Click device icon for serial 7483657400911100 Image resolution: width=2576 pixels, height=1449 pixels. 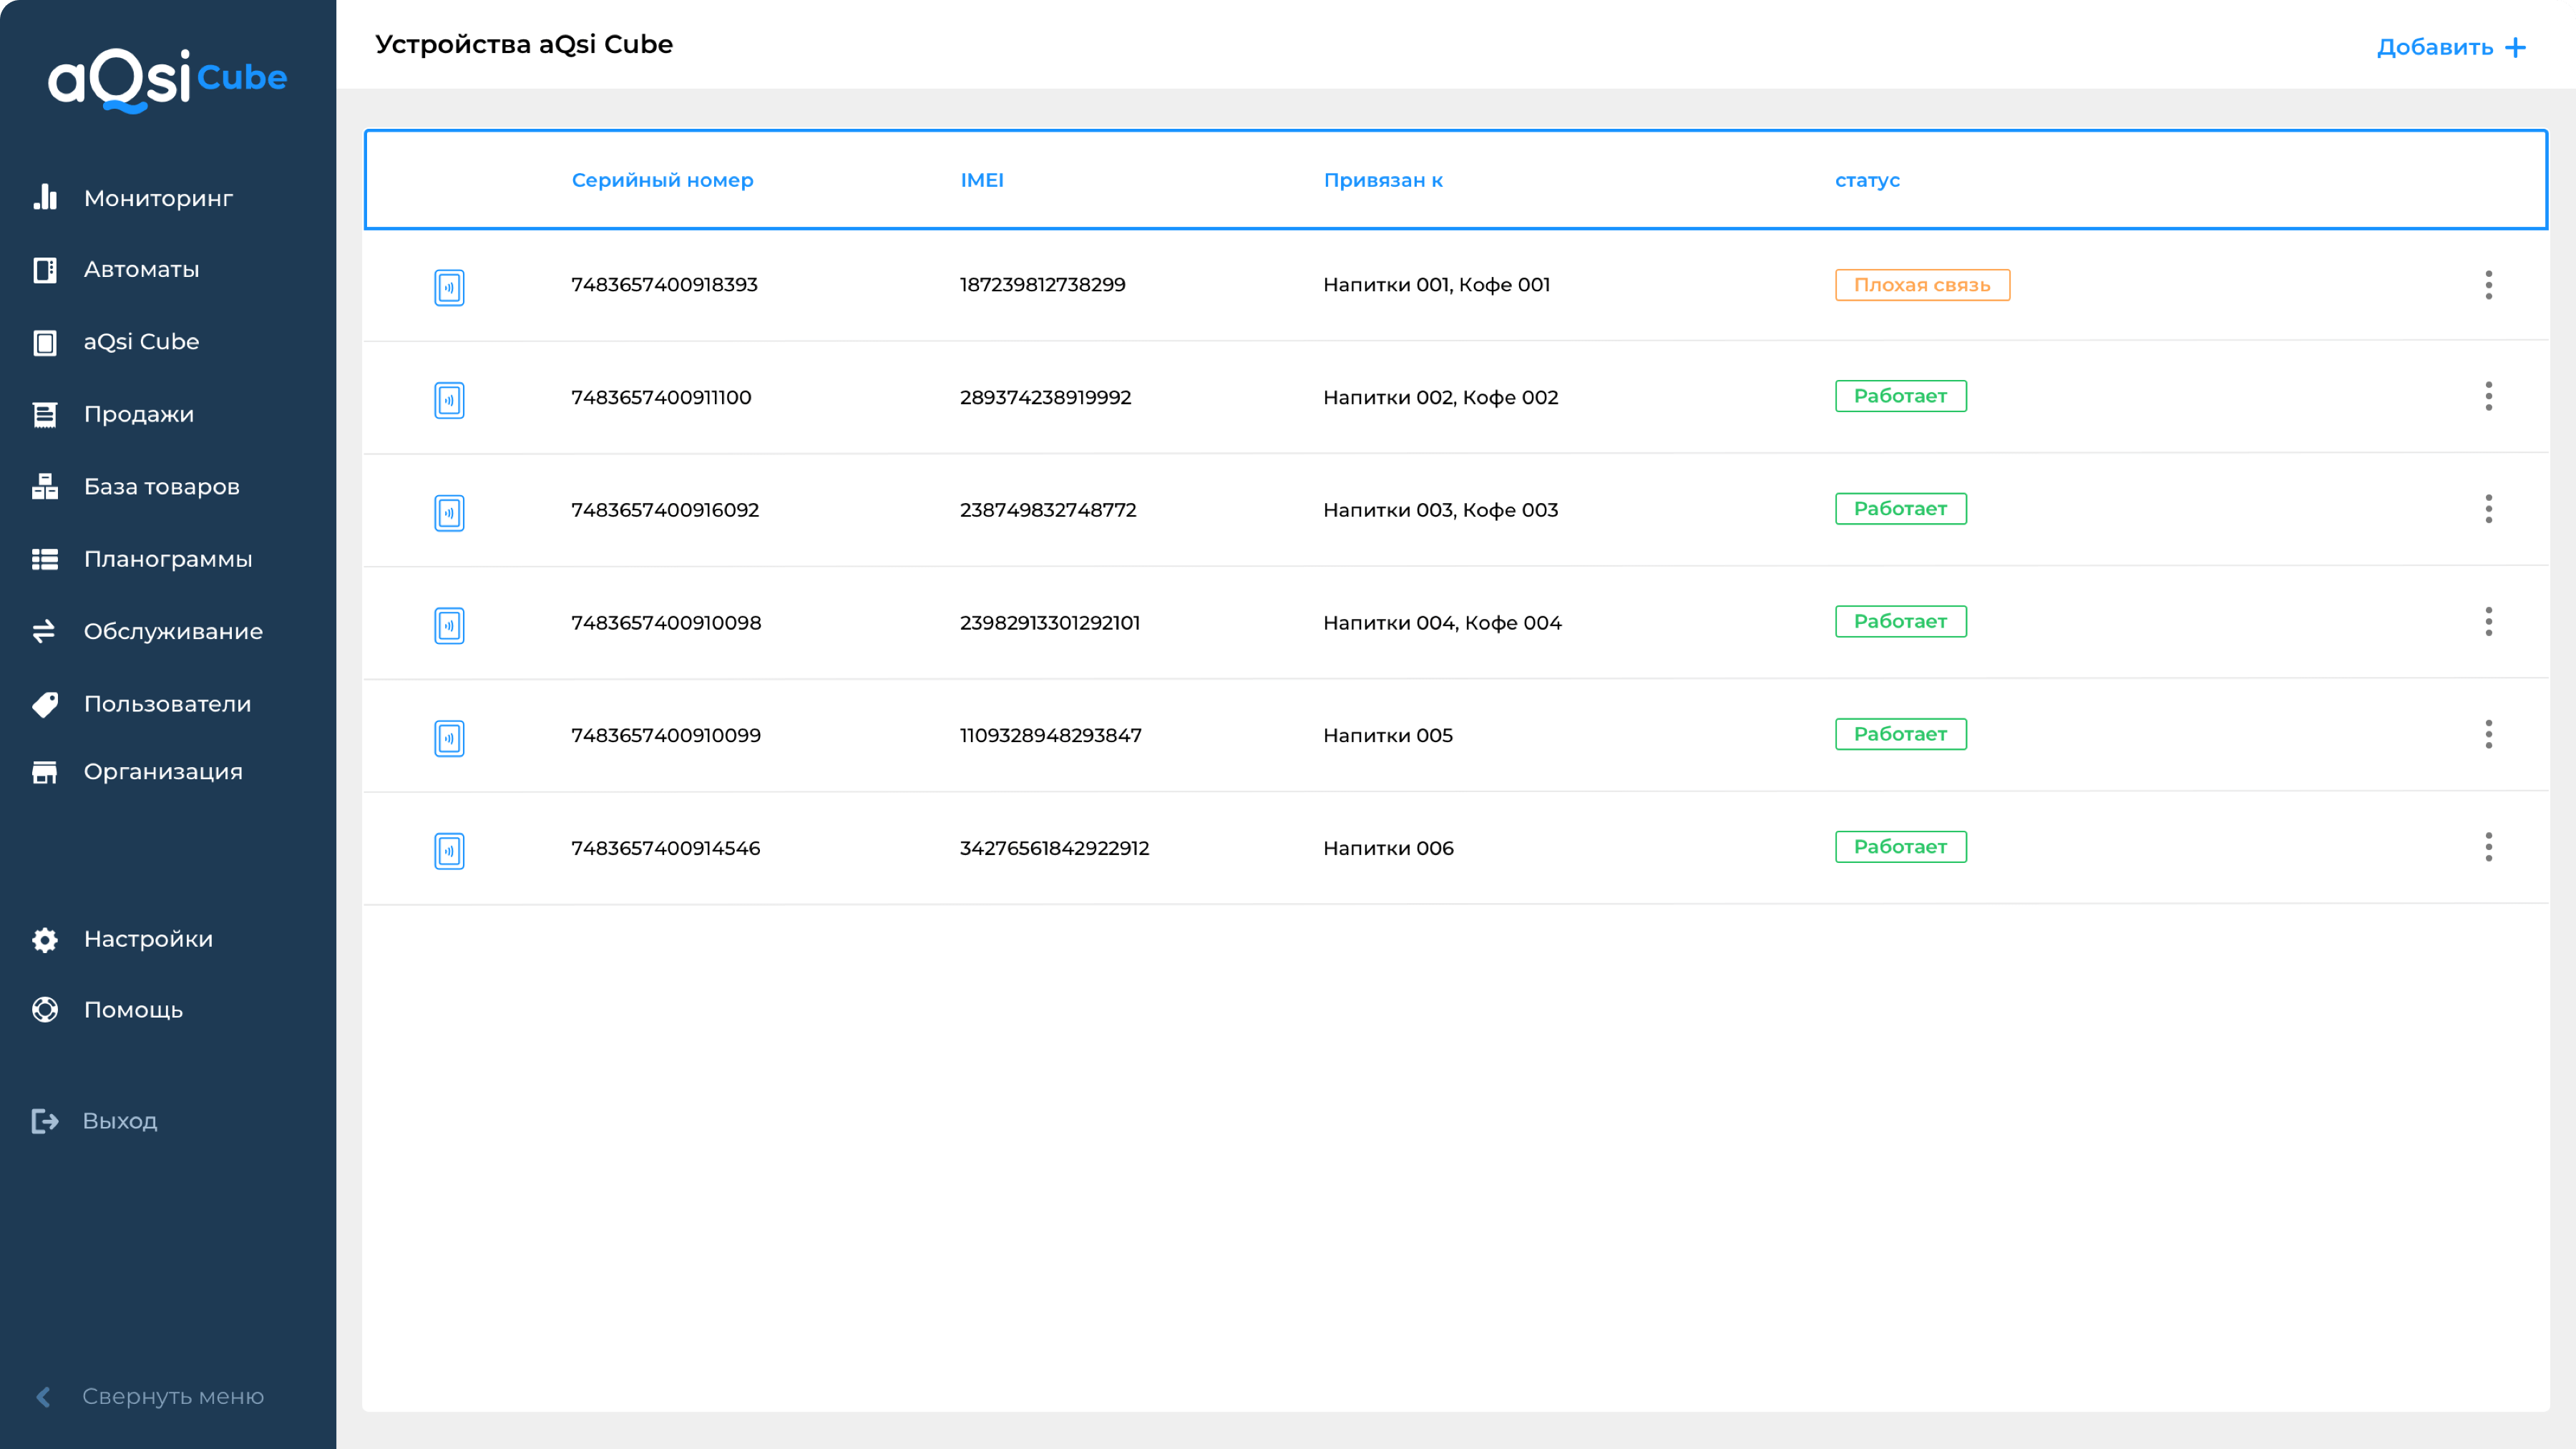coord(449,400)
